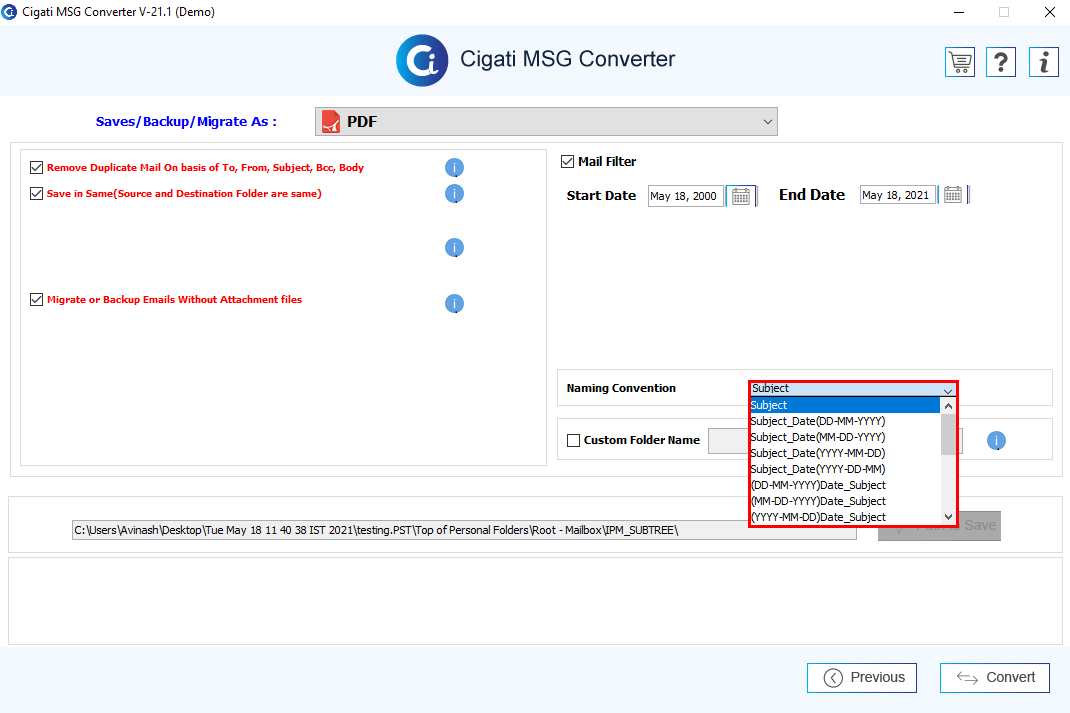Click the Cigati logo in the header
The height and width of the screenshot is (713, 1070).
click(422, 60)
